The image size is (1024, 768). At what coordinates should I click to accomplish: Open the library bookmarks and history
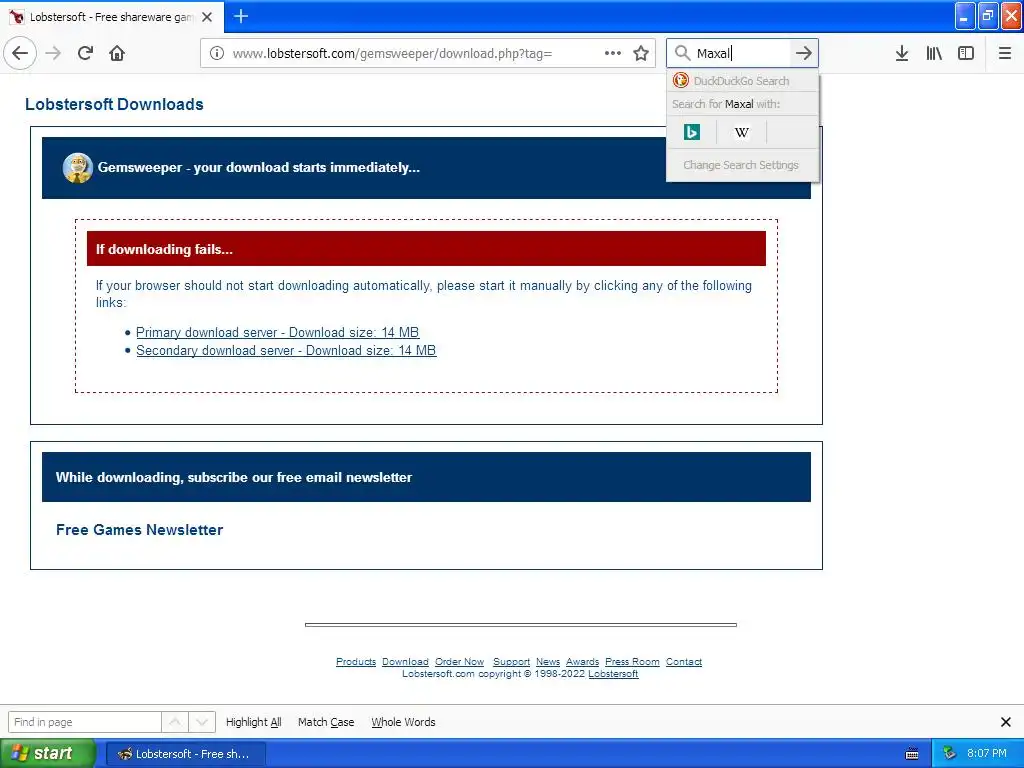(x=934, y=53)
